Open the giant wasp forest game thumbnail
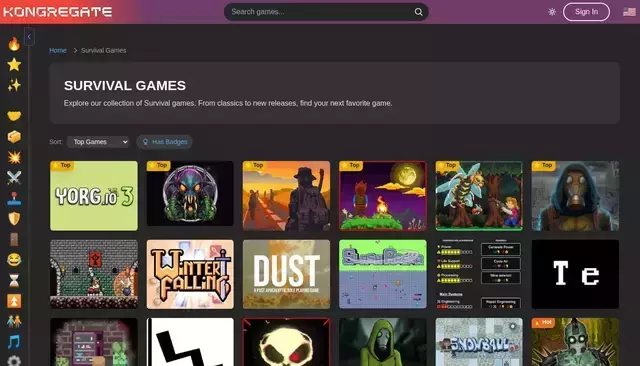Image resolution: width=640 pixels, height=366 pixels. coord(479,196)
